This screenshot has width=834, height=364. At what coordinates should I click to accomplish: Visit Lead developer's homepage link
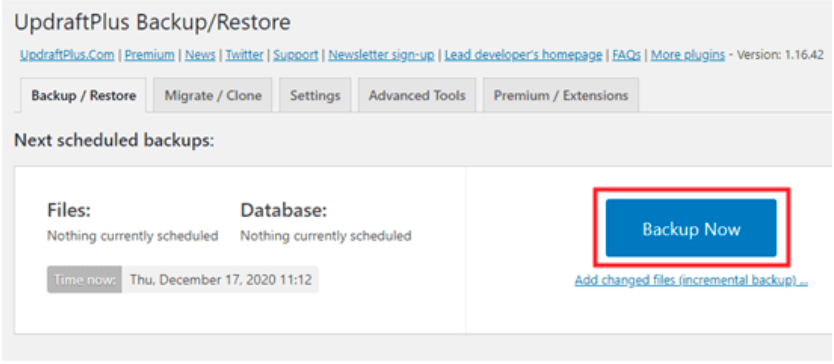(x=523, y=55)
